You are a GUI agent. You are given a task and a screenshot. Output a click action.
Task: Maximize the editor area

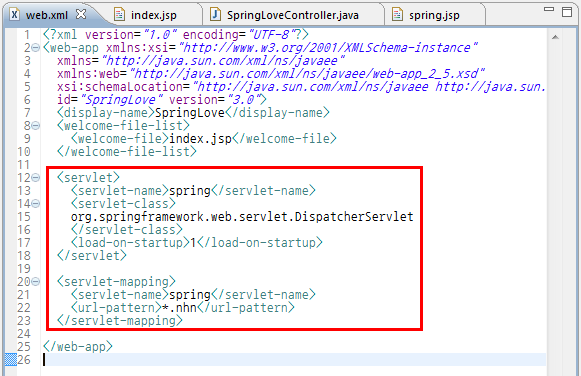(x=567, y=12)
